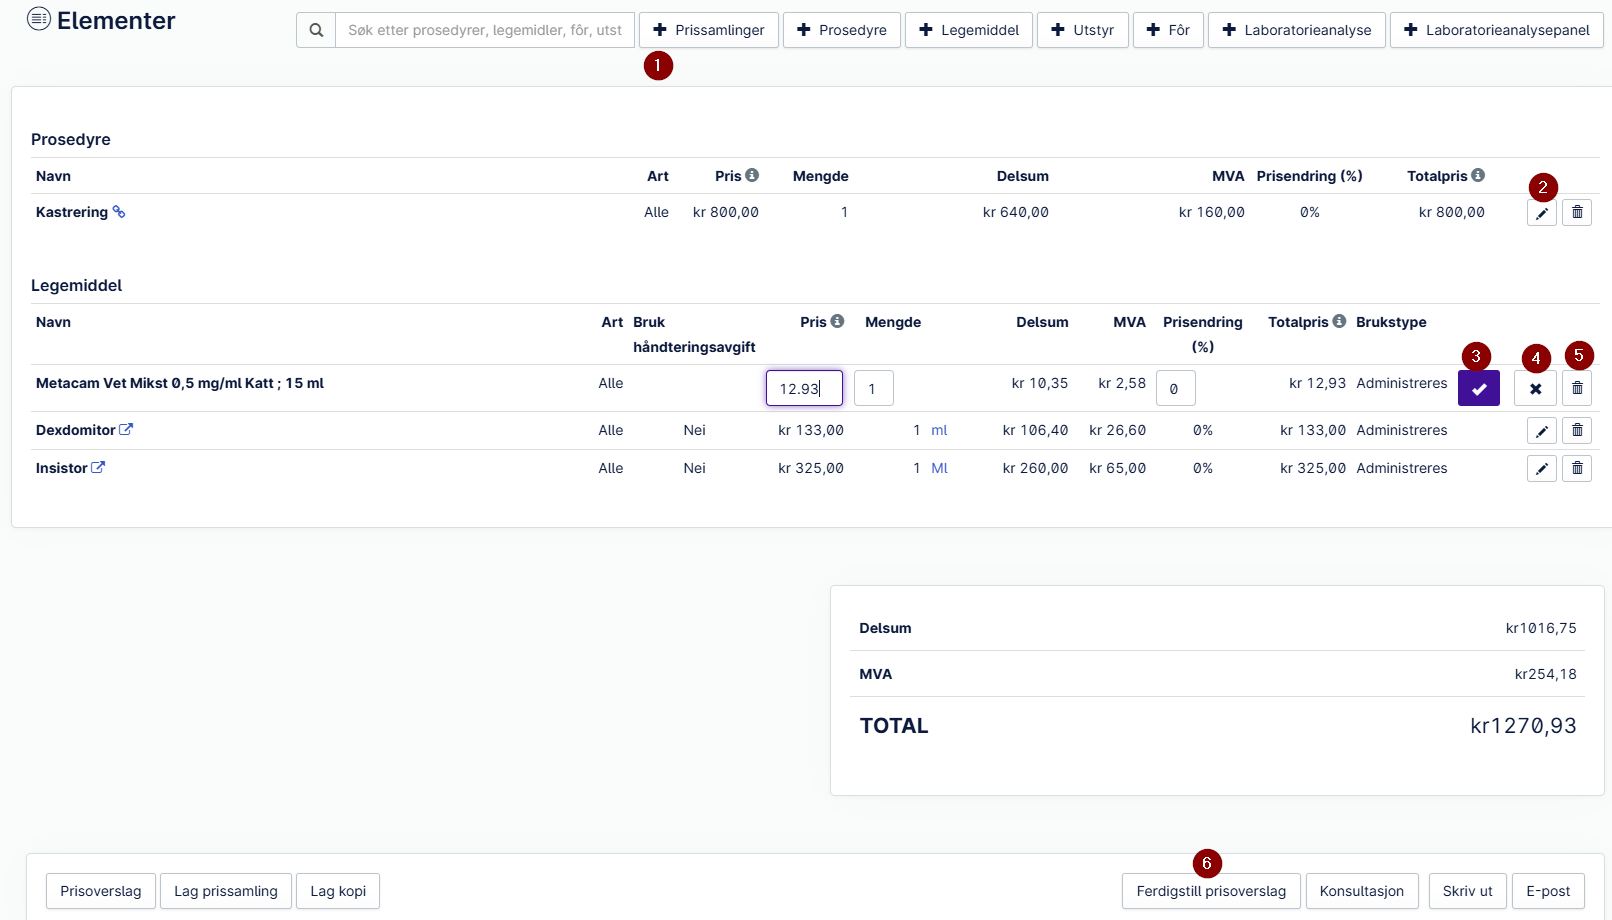Add a Prosedyre
Viewport: 1612px width, 920px height.
pyautogui.click(x=842, y=30)
